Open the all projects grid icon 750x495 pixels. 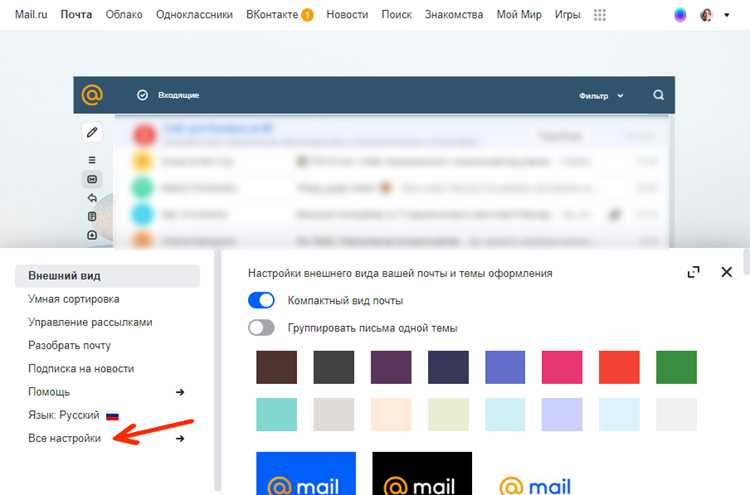coord(599,15)
